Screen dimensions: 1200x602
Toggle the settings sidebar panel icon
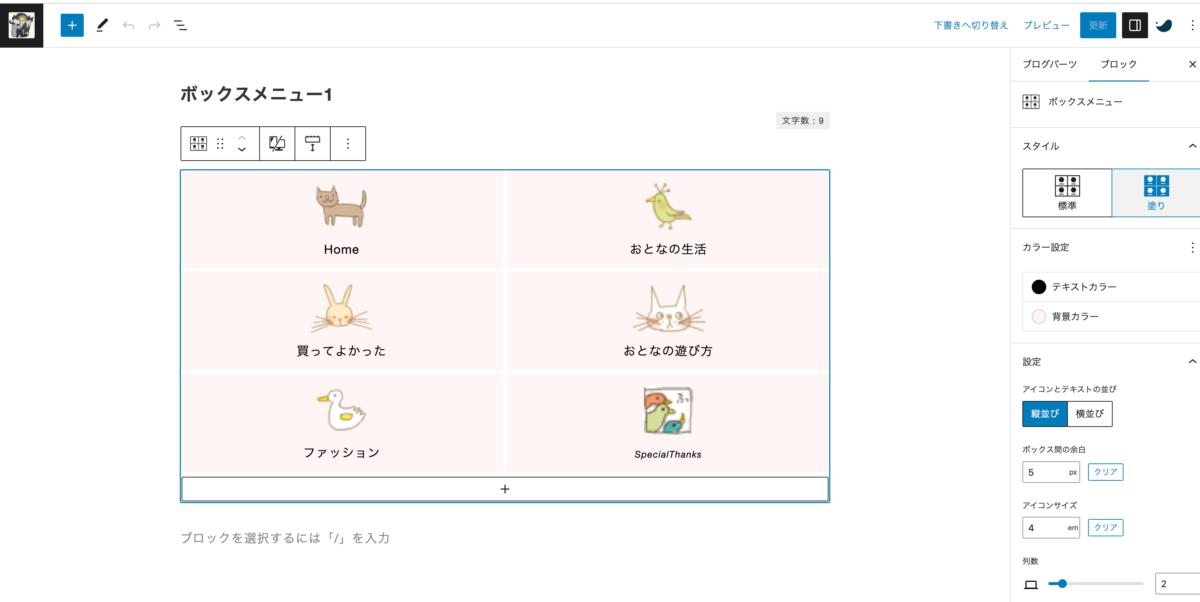click(x=1134, y=25)
